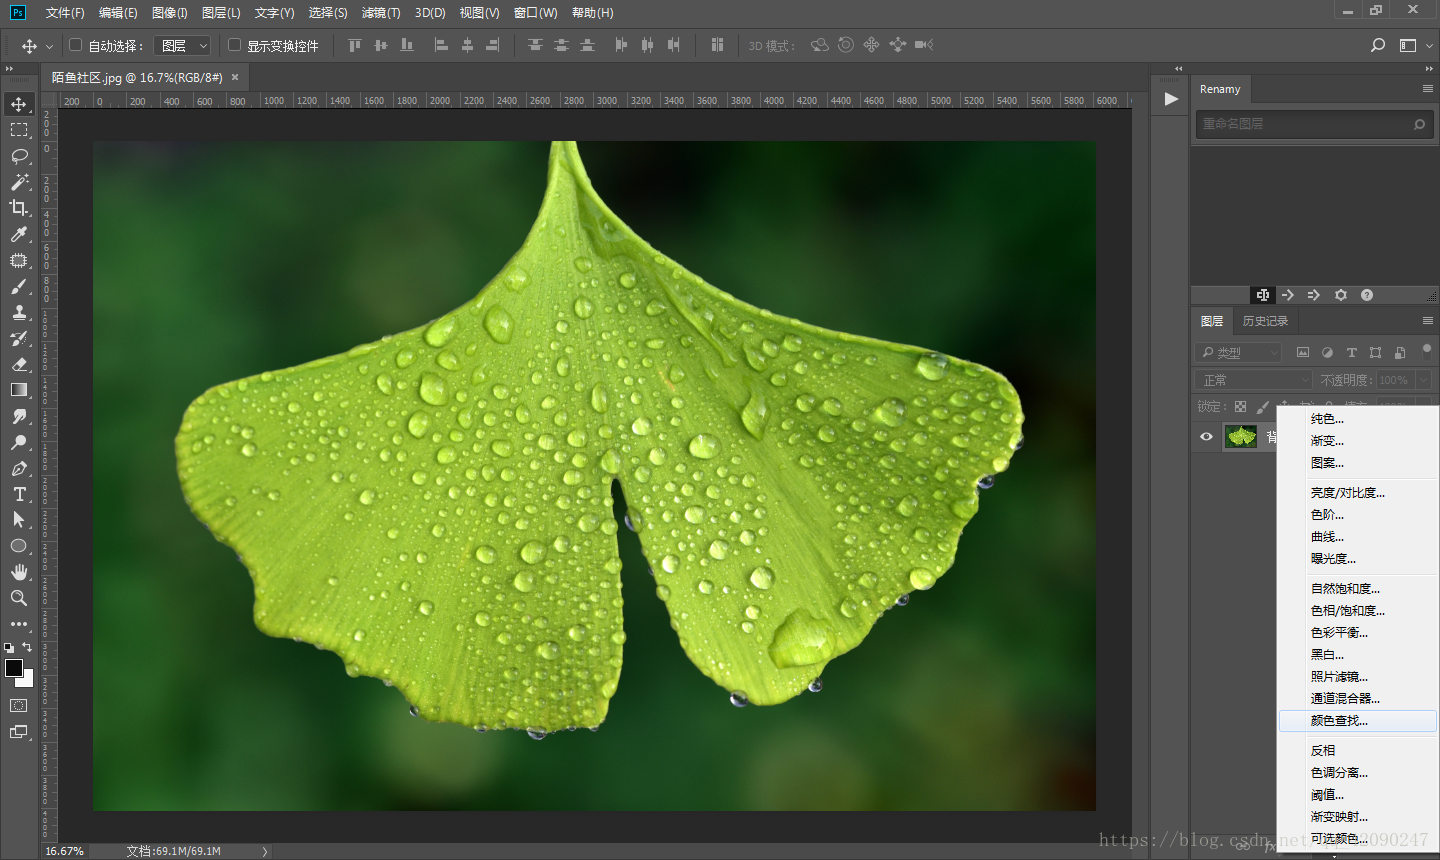Click the play button on Renamy panel
This screenshot has width=1440, height=860.
pyautogui.click(x=1171, y=99)
